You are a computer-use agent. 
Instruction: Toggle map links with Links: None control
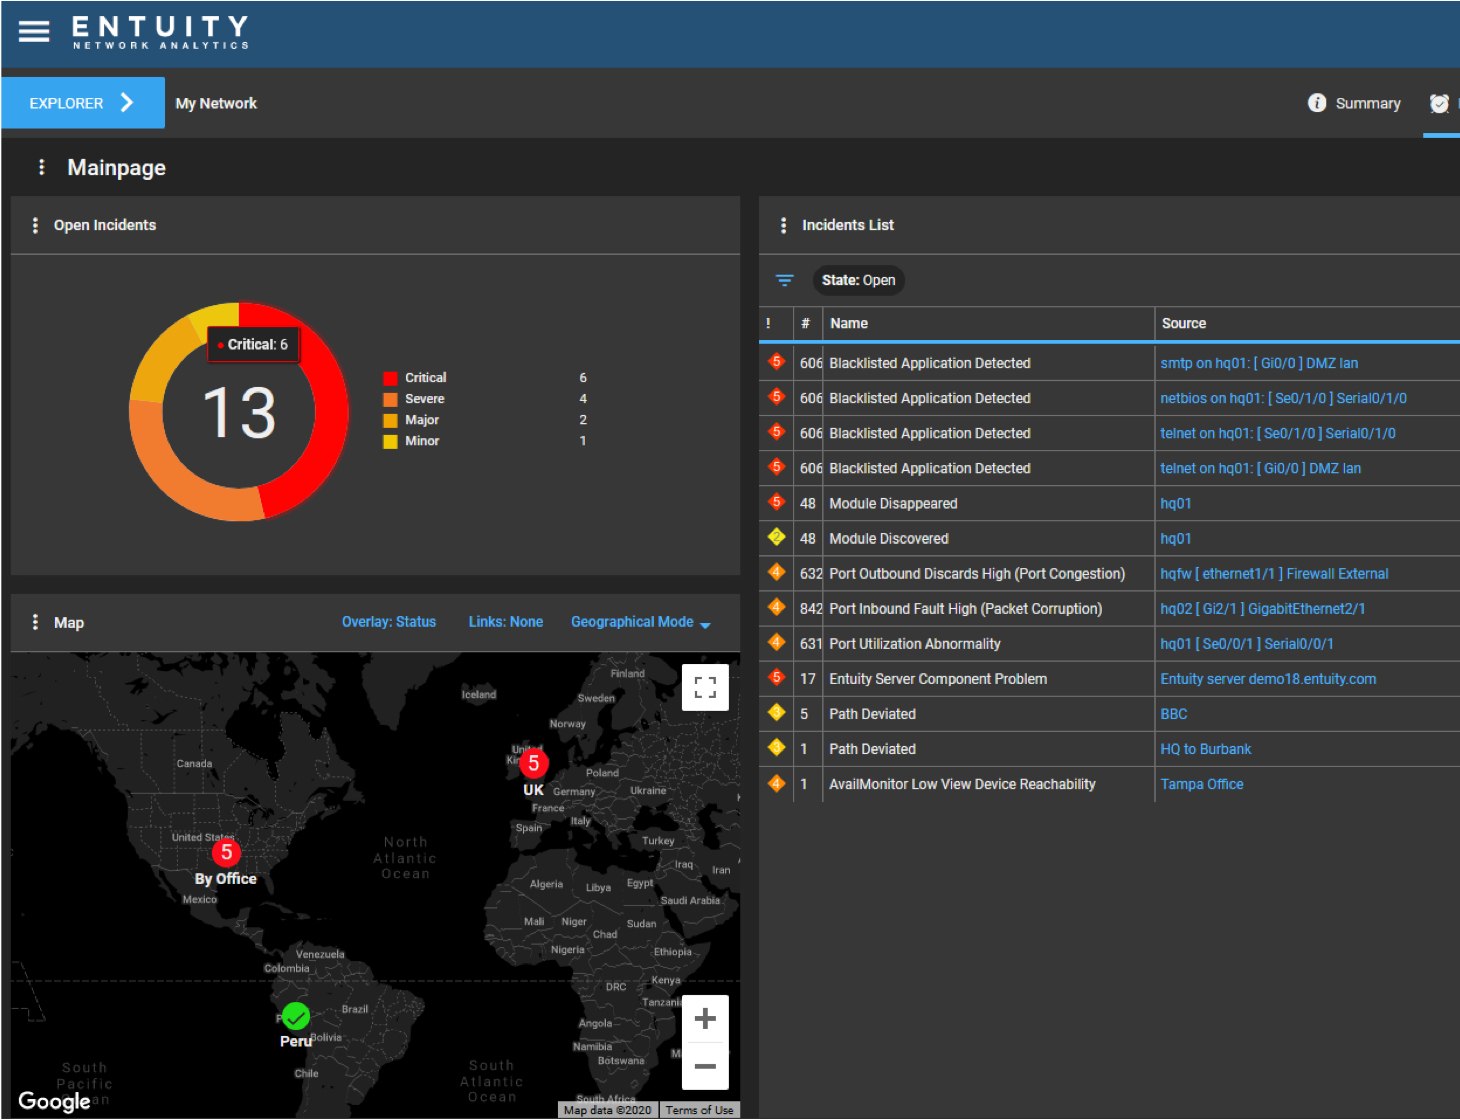505,621
